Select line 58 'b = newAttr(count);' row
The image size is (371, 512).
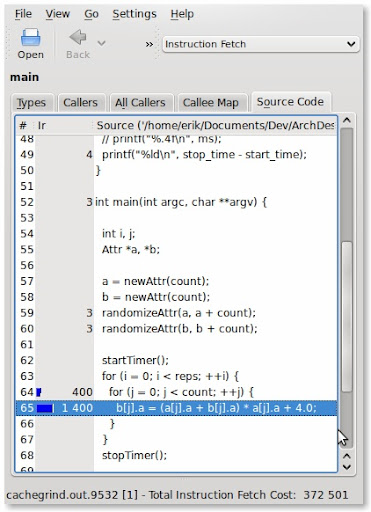(176, 297)
